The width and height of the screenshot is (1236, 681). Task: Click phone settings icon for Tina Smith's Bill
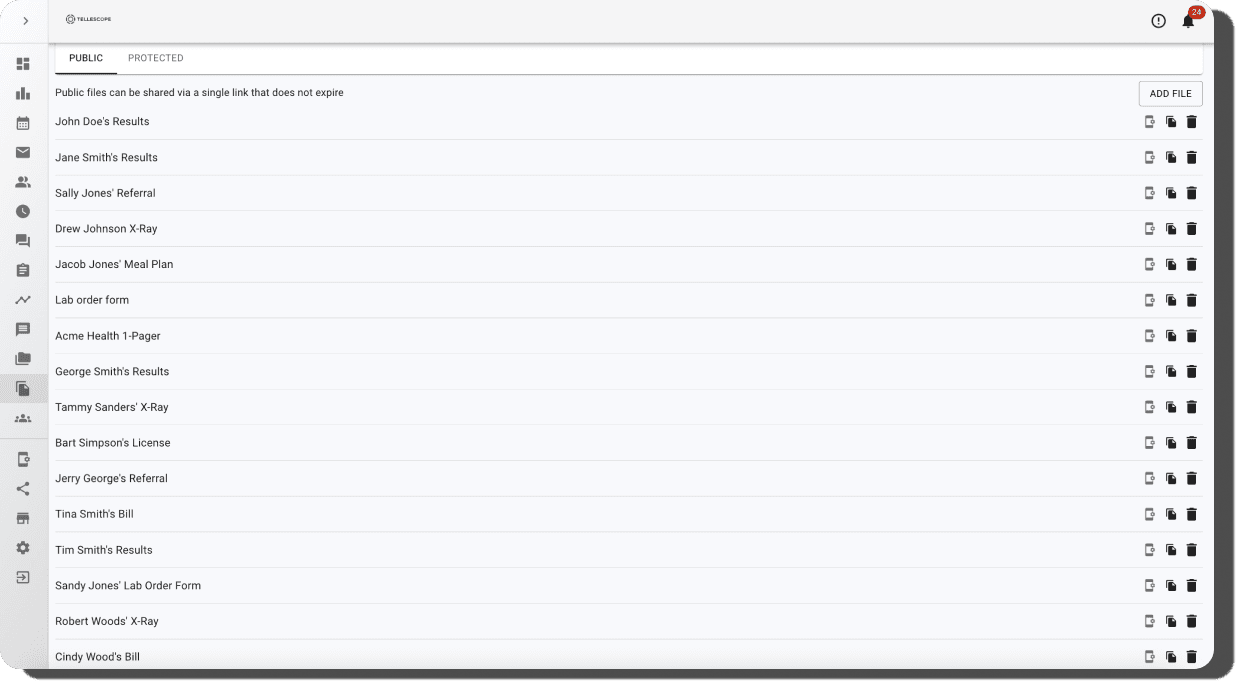pyautogui.click(x=1150, y=514)
